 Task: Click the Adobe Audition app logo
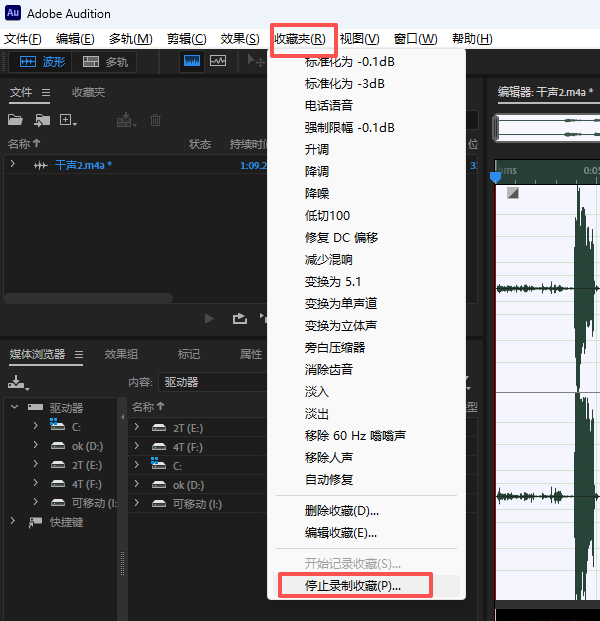point(13,13)
